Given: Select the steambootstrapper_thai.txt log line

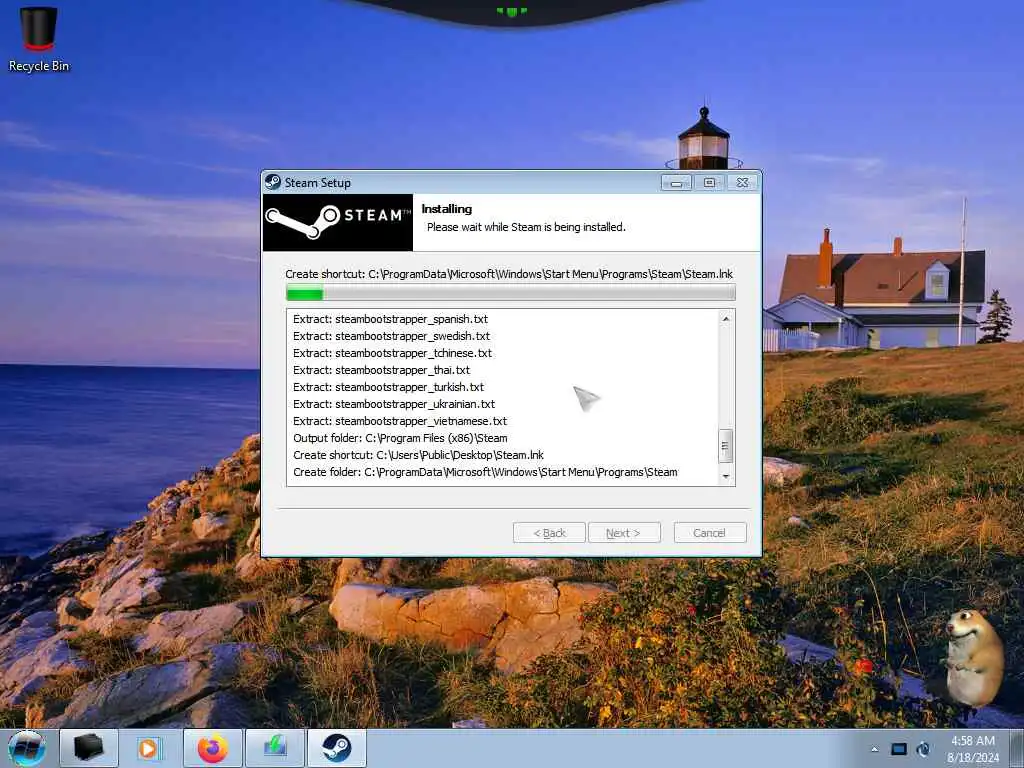Looking at the screenshot, I should [381, 370].
